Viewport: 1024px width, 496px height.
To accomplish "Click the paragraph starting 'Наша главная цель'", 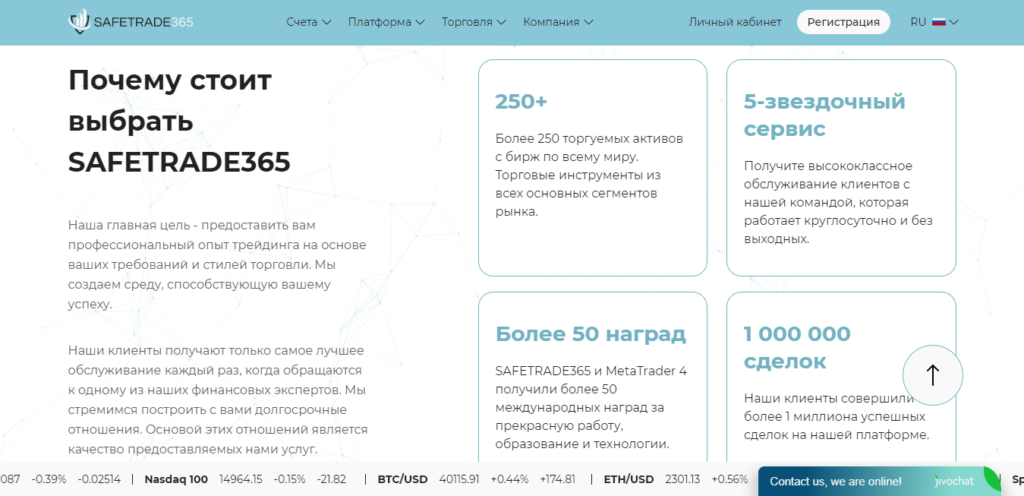I will click(x=217, y=264).
